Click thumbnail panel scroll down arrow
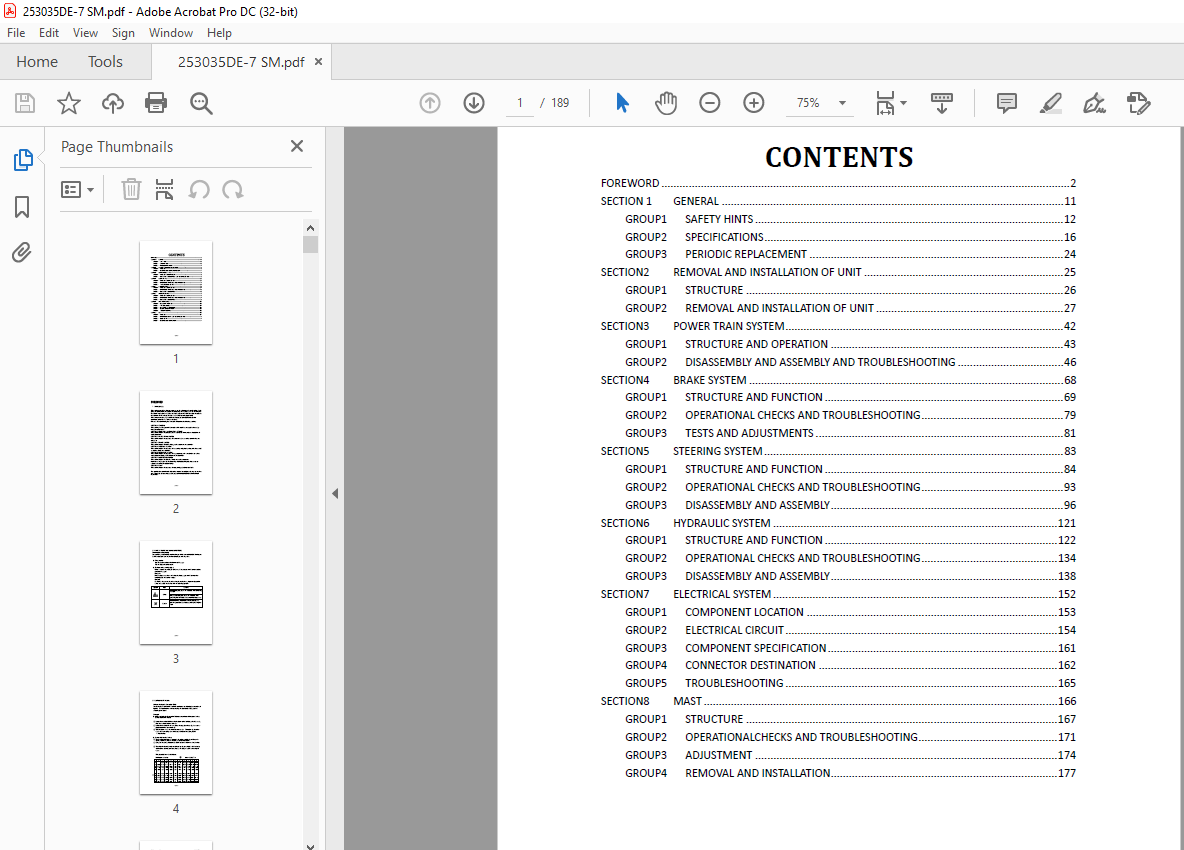 point(310,845)
